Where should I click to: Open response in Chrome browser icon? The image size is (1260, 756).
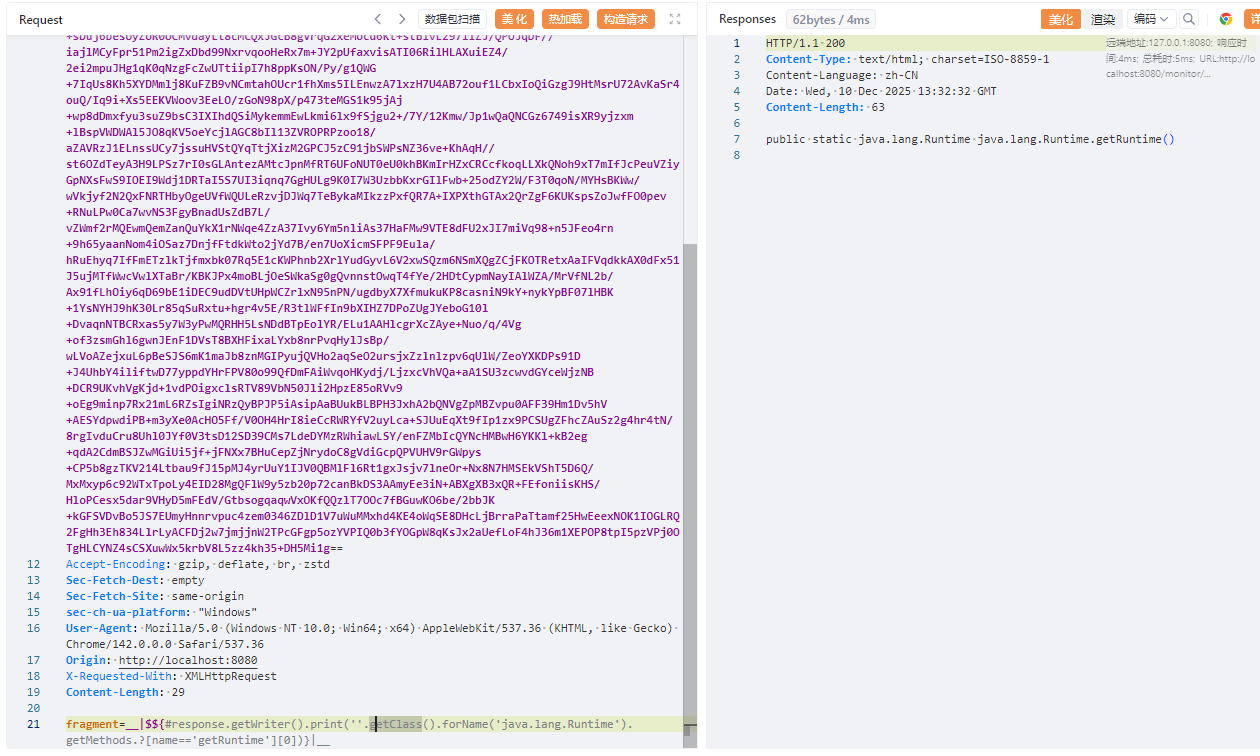[x=1225, y=19]
